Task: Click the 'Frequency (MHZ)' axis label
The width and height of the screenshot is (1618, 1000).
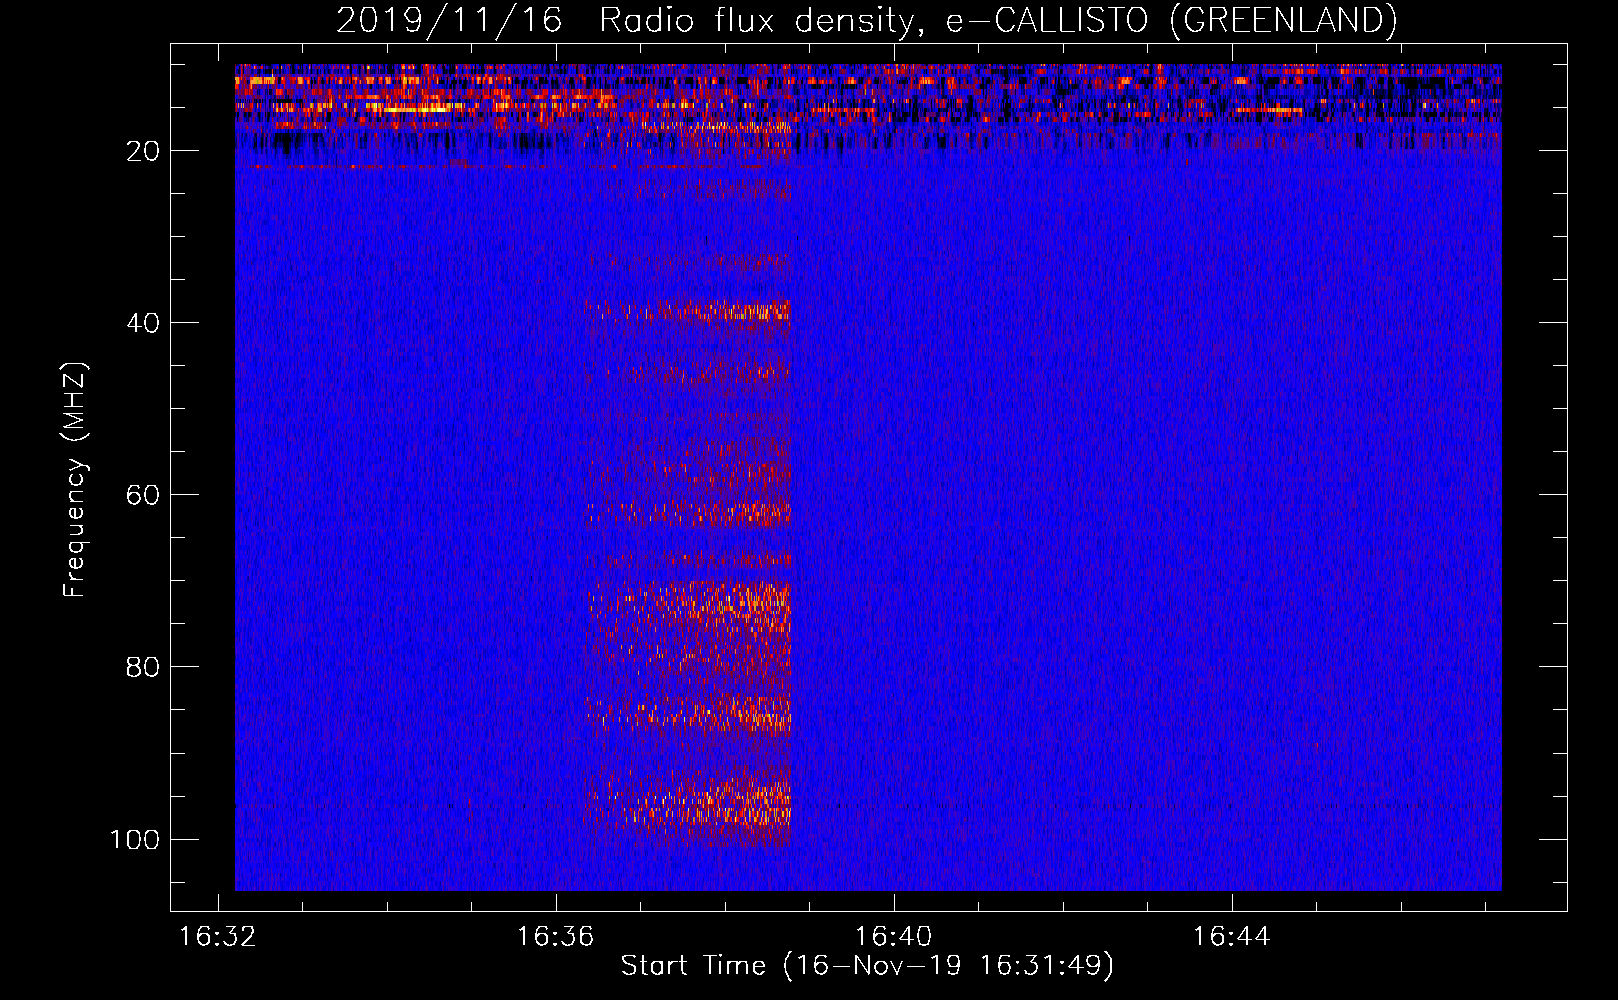Action: (x=75, y=480)
